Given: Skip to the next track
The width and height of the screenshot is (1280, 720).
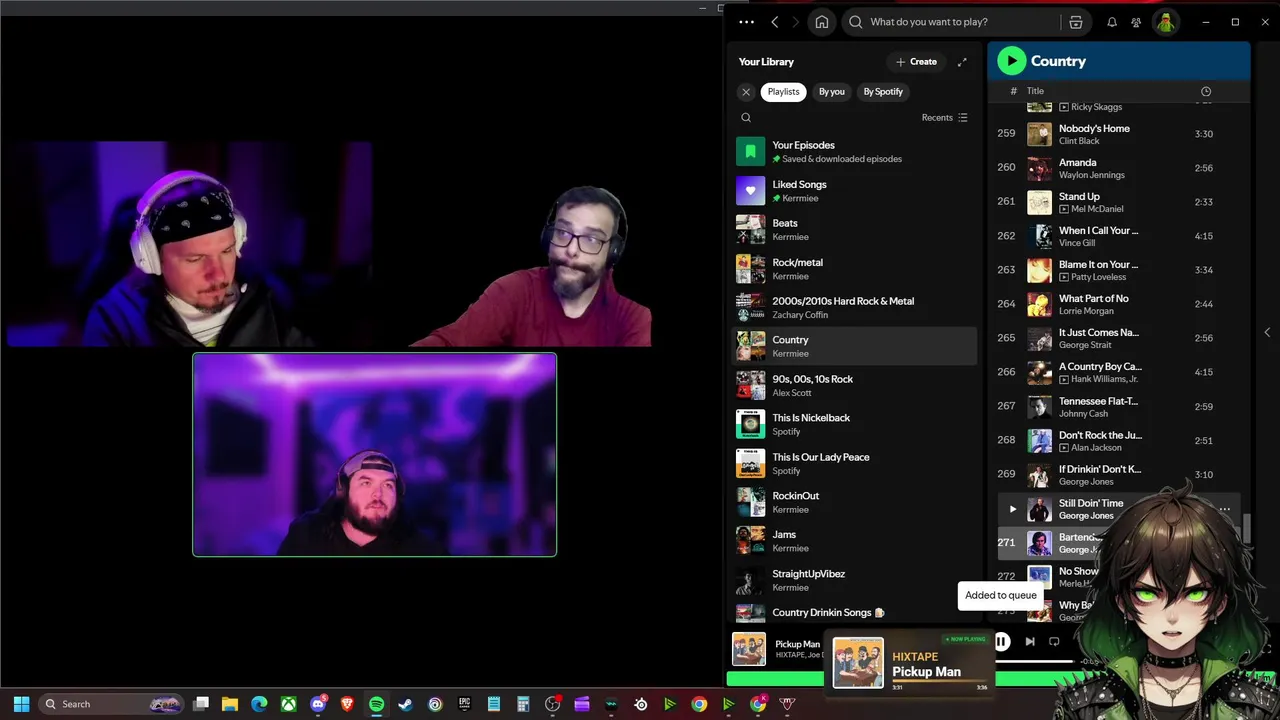Looking at the screenshot, I should click(1030, 642).
